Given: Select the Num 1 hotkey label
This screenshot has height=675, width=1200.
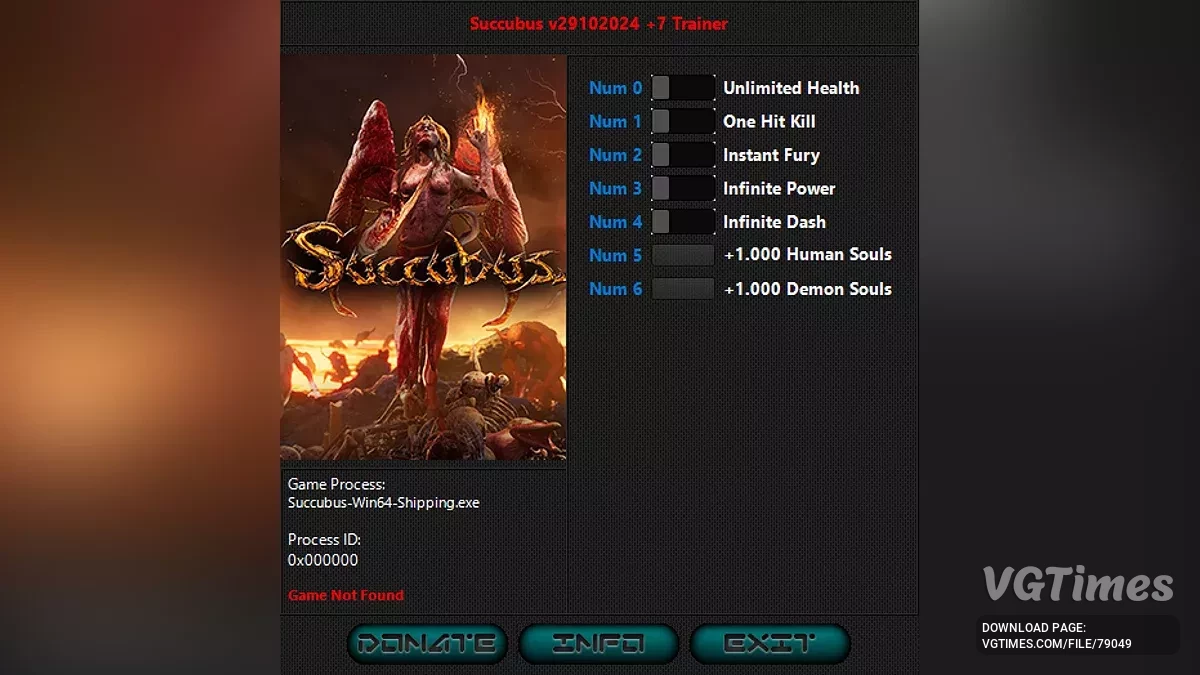Looking at the screenshot, I should [x=615, y=121].
